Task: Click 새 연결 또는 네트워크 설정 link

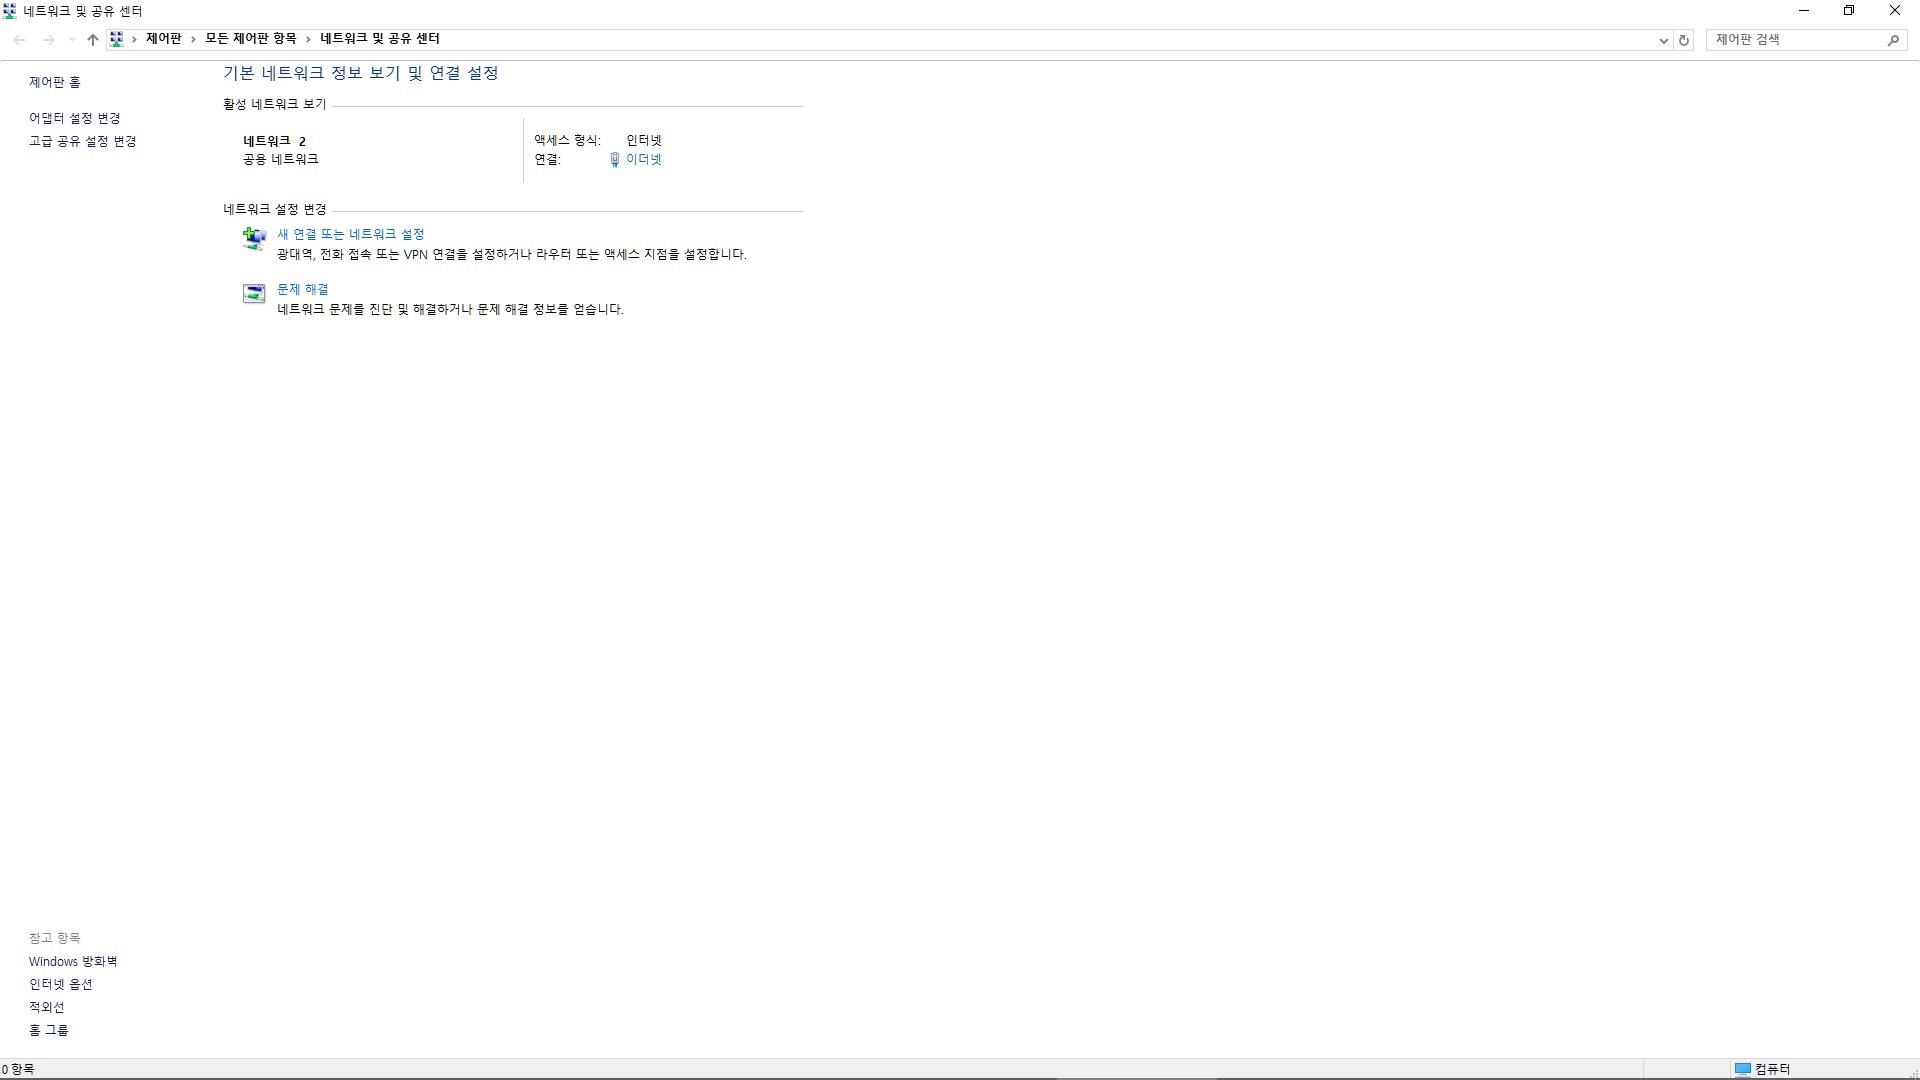Action: point(351,234)
